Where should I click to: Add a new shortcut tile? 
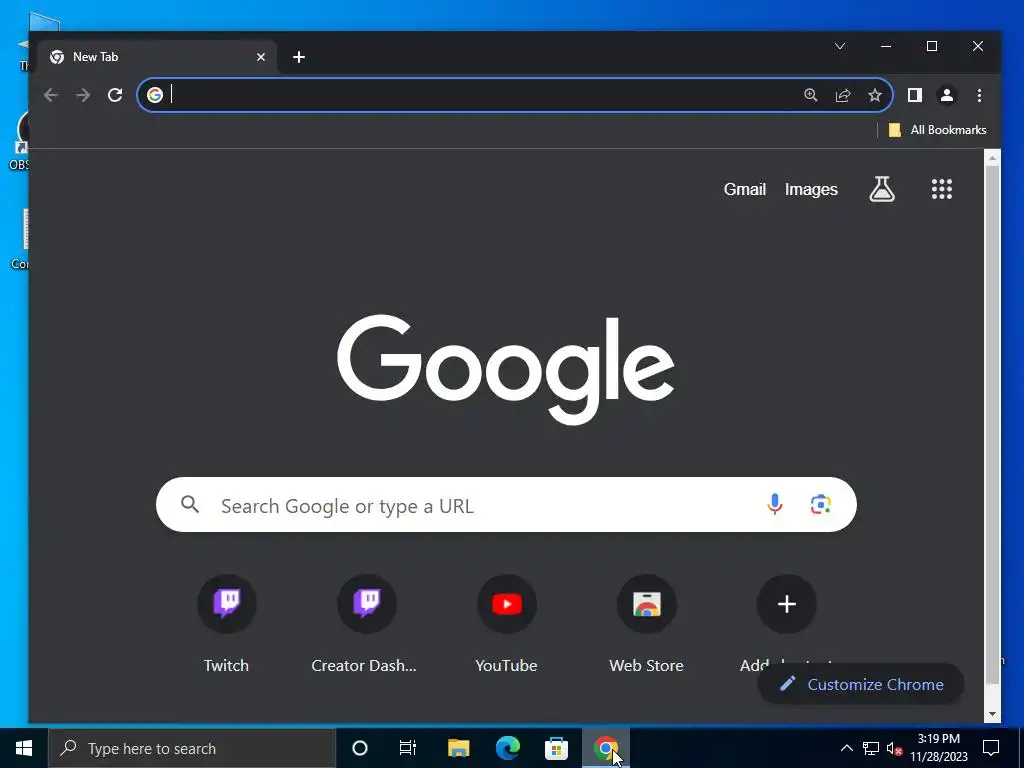pyautogui.click(x=786, y=604)
